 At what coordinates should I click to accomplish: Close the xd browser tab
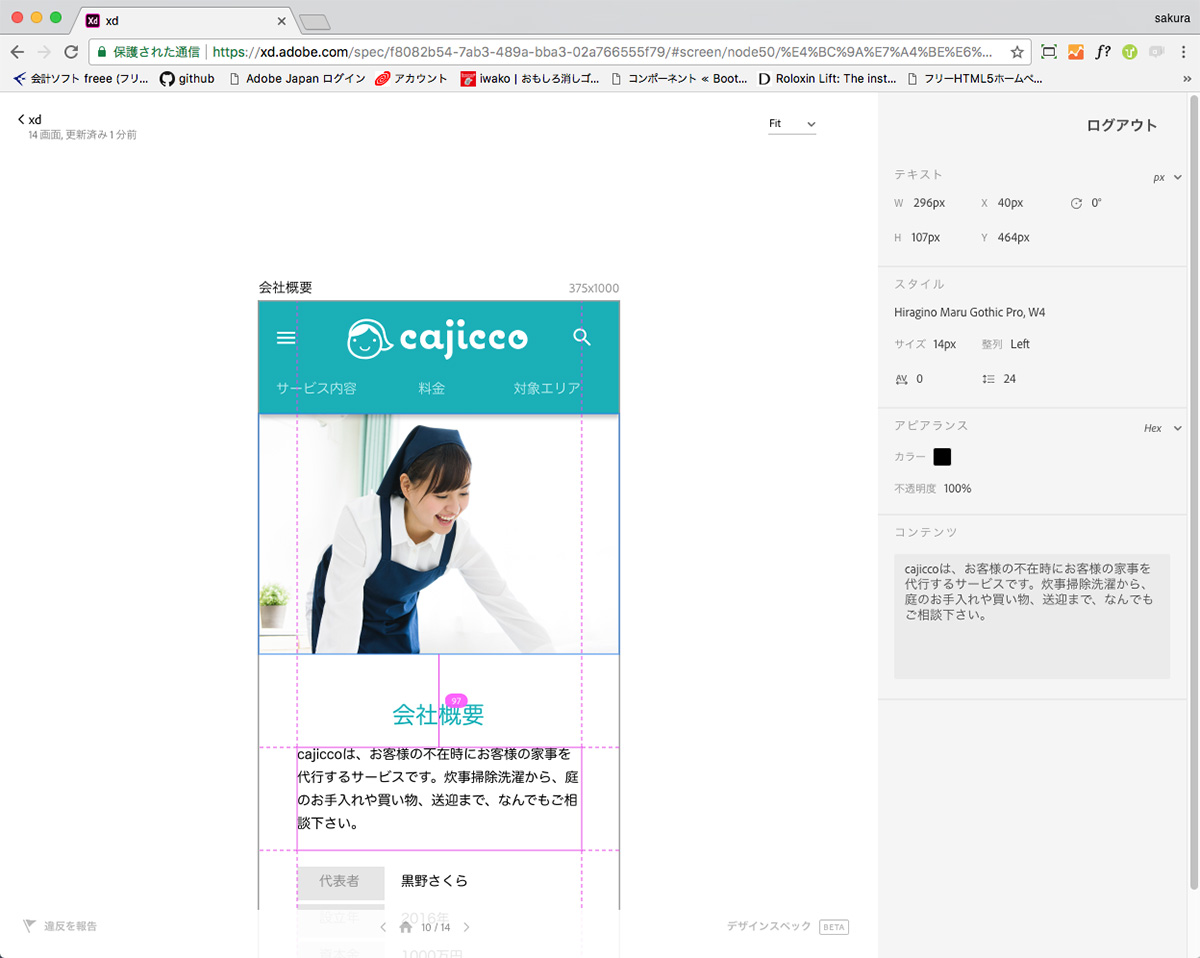(x=281, y=20)
